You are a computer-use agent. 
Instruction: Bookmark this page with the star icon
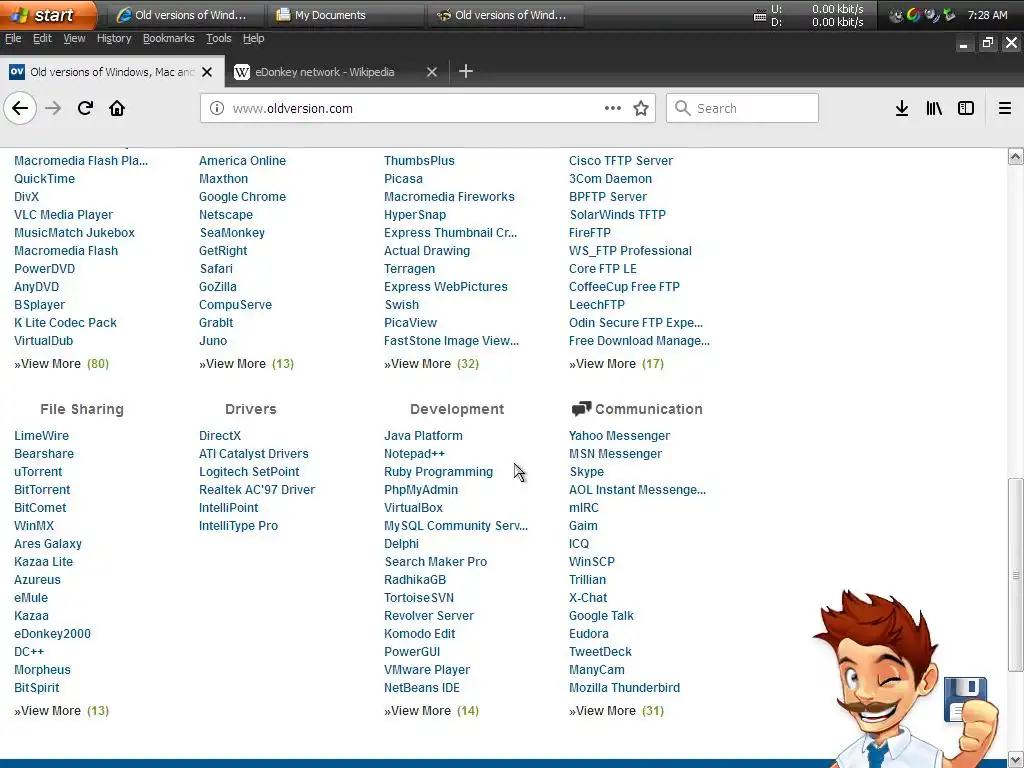point(641,108)
